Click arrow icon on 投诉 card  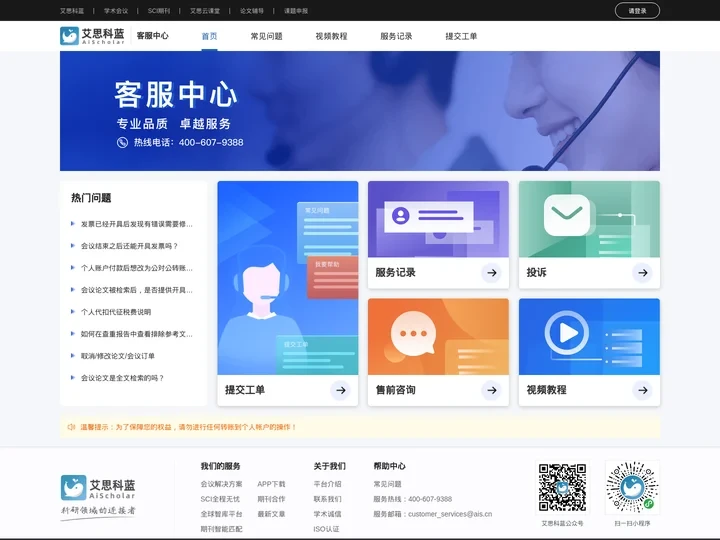pos(642,272)
